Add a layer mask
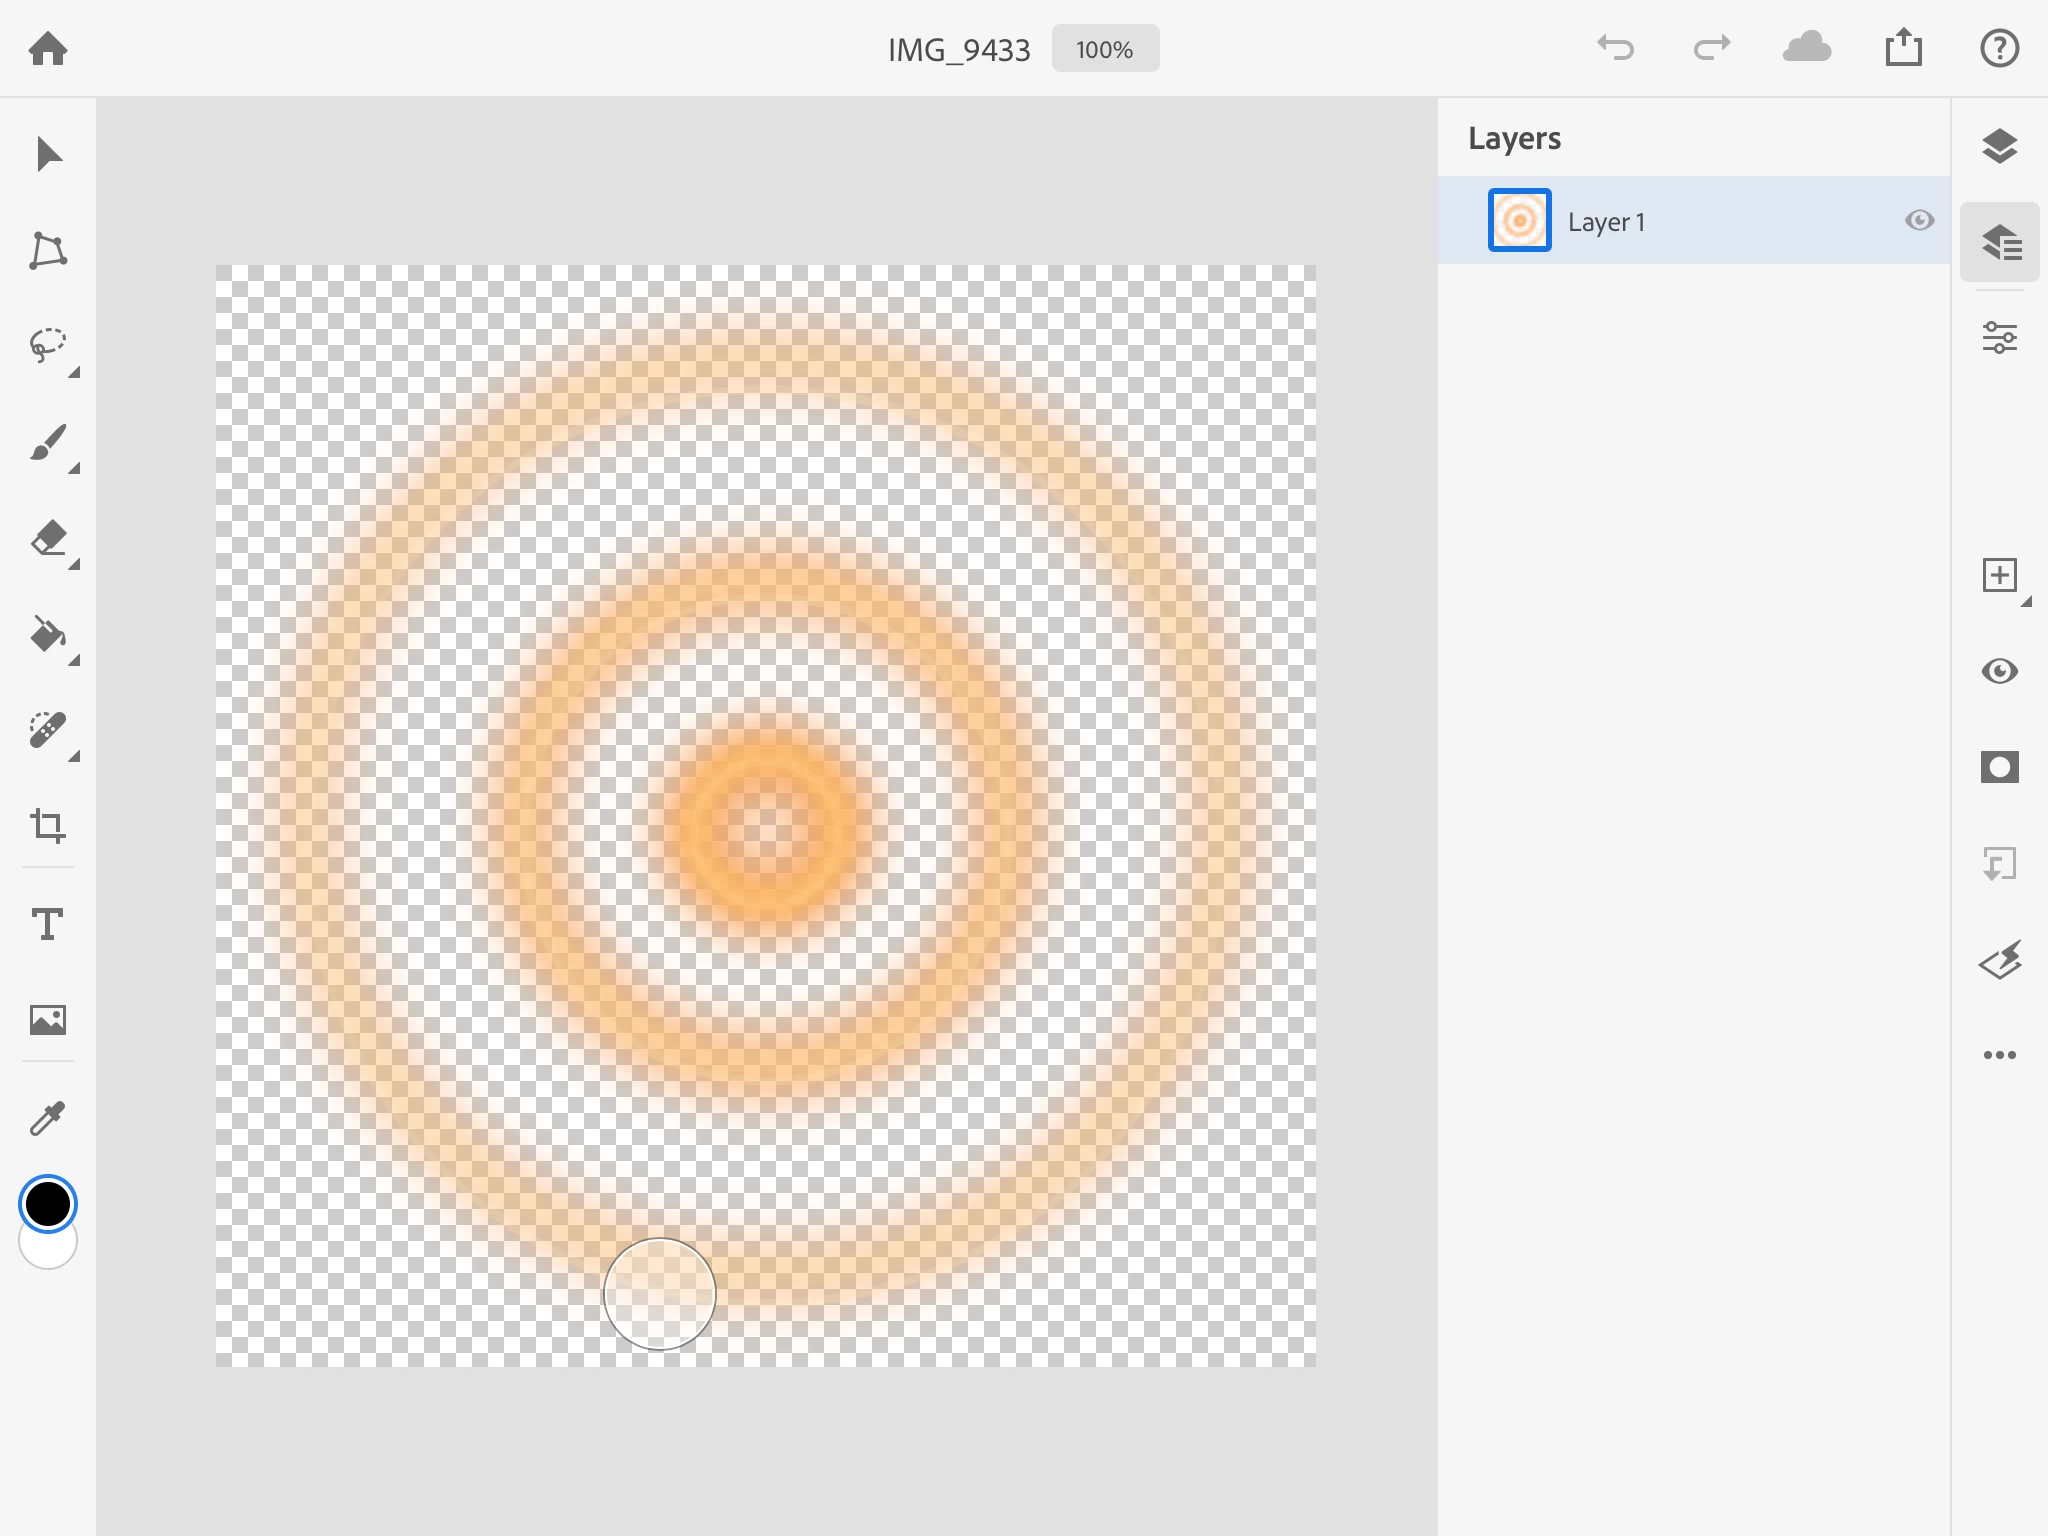 pos(1999,767)
